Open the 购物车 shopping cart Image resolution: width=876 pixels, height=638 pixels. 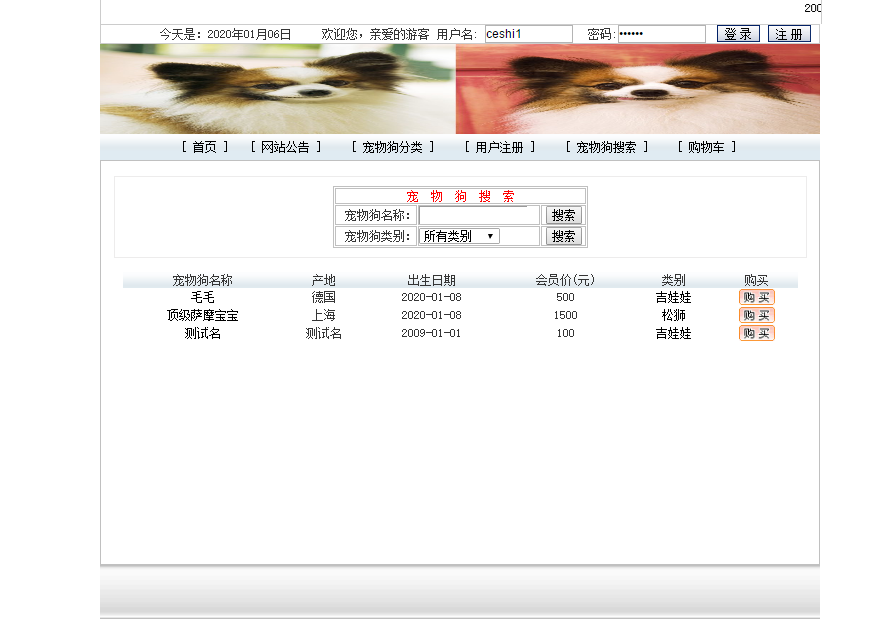point(707,147)
